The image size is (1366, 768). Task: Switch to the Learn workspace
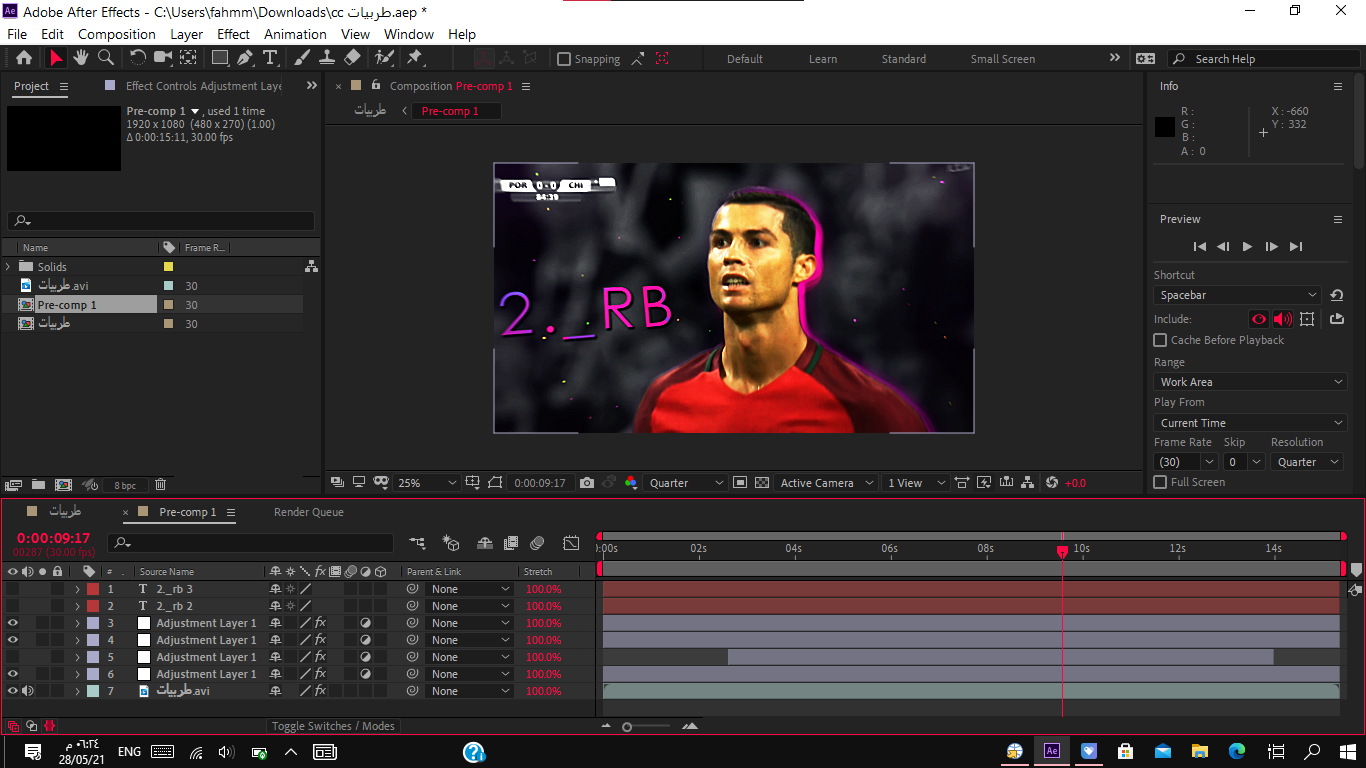pyautogui.click(x=823, y=59)
